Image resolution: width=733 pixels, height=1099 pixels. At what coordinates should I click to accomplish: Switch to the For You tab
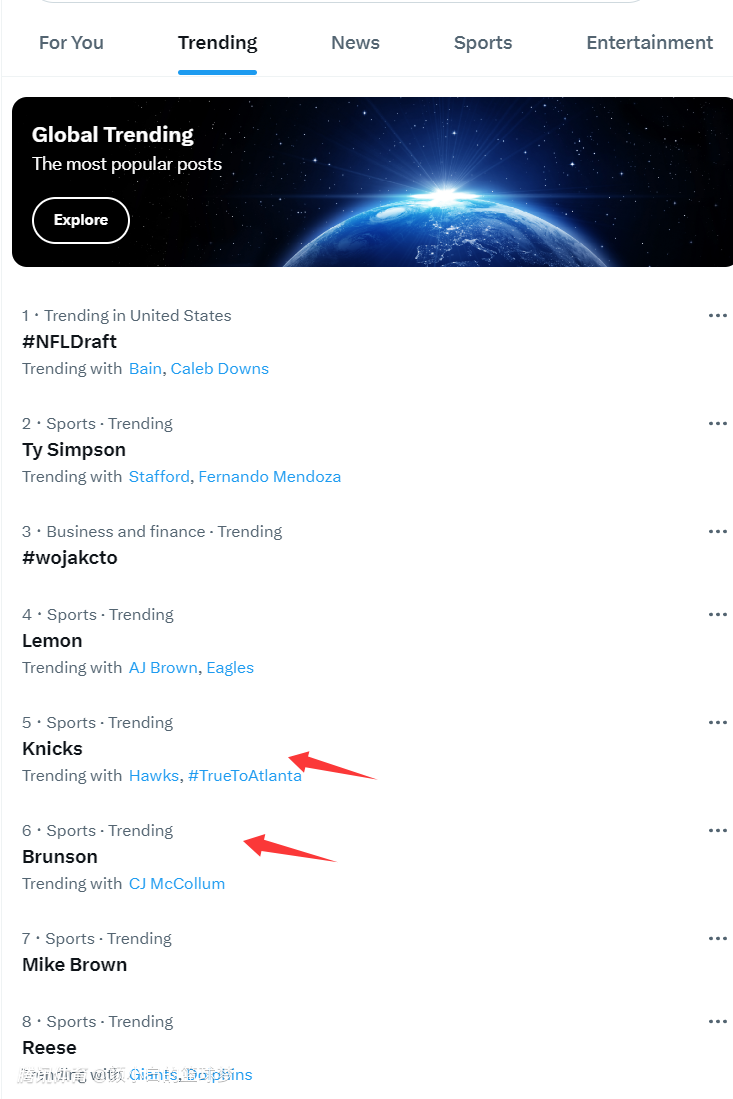point(71,43)
